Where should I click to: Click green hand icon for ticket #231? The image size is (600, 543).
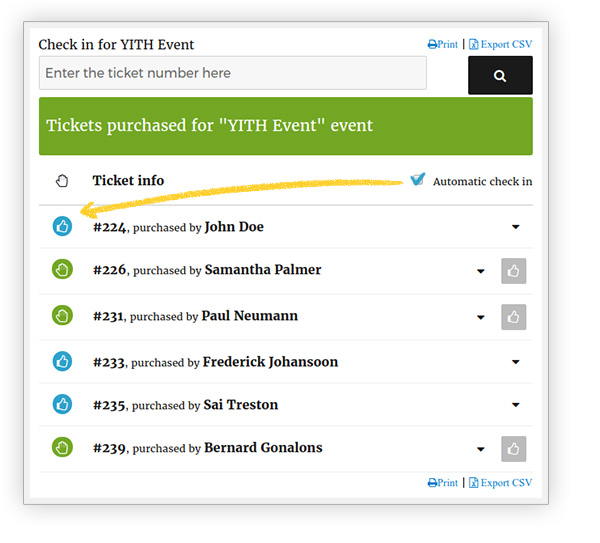click(62, 316)
